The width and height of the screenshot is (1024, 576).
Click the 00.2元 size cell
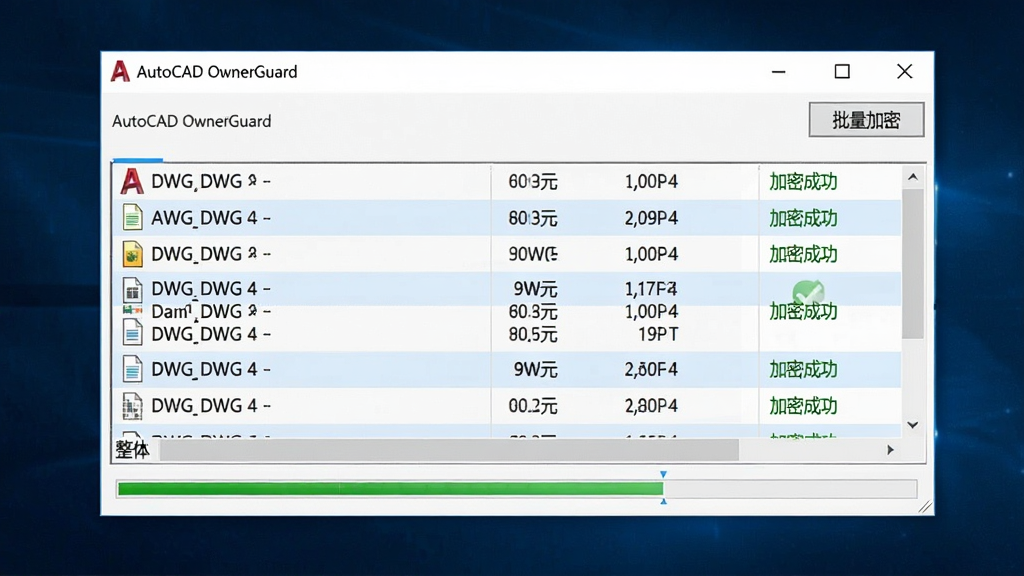[533, 406]
